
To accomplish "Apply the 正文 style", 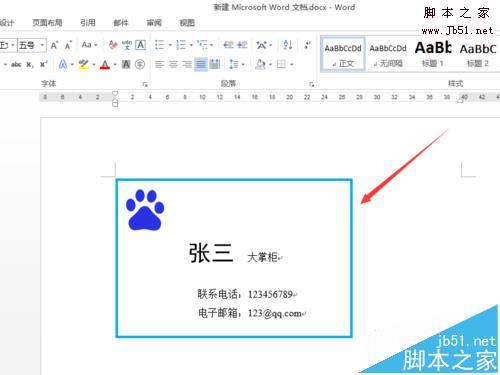I will tap(343, 54).
